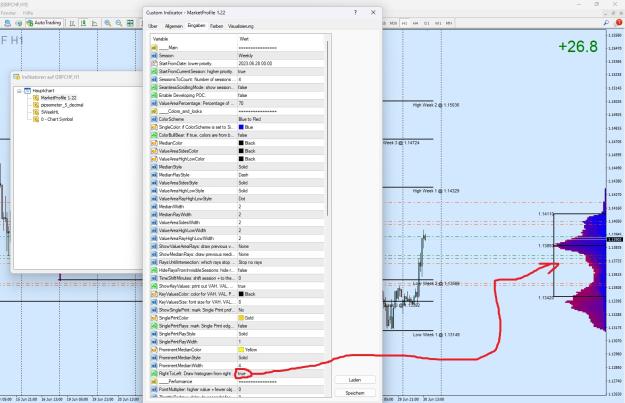Open the Hilfe menu
Image resolution: width=625 pixels, height=403 pixels.
[28, 13]
